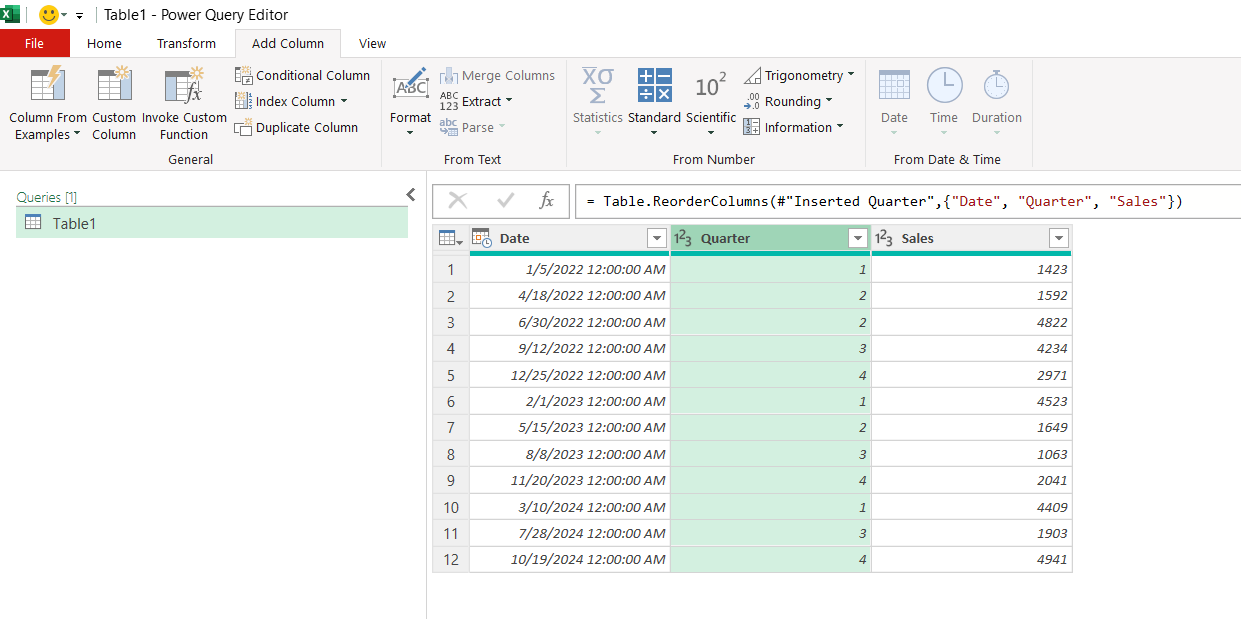Open the Sales column filter dropdown

(1059, 238)
